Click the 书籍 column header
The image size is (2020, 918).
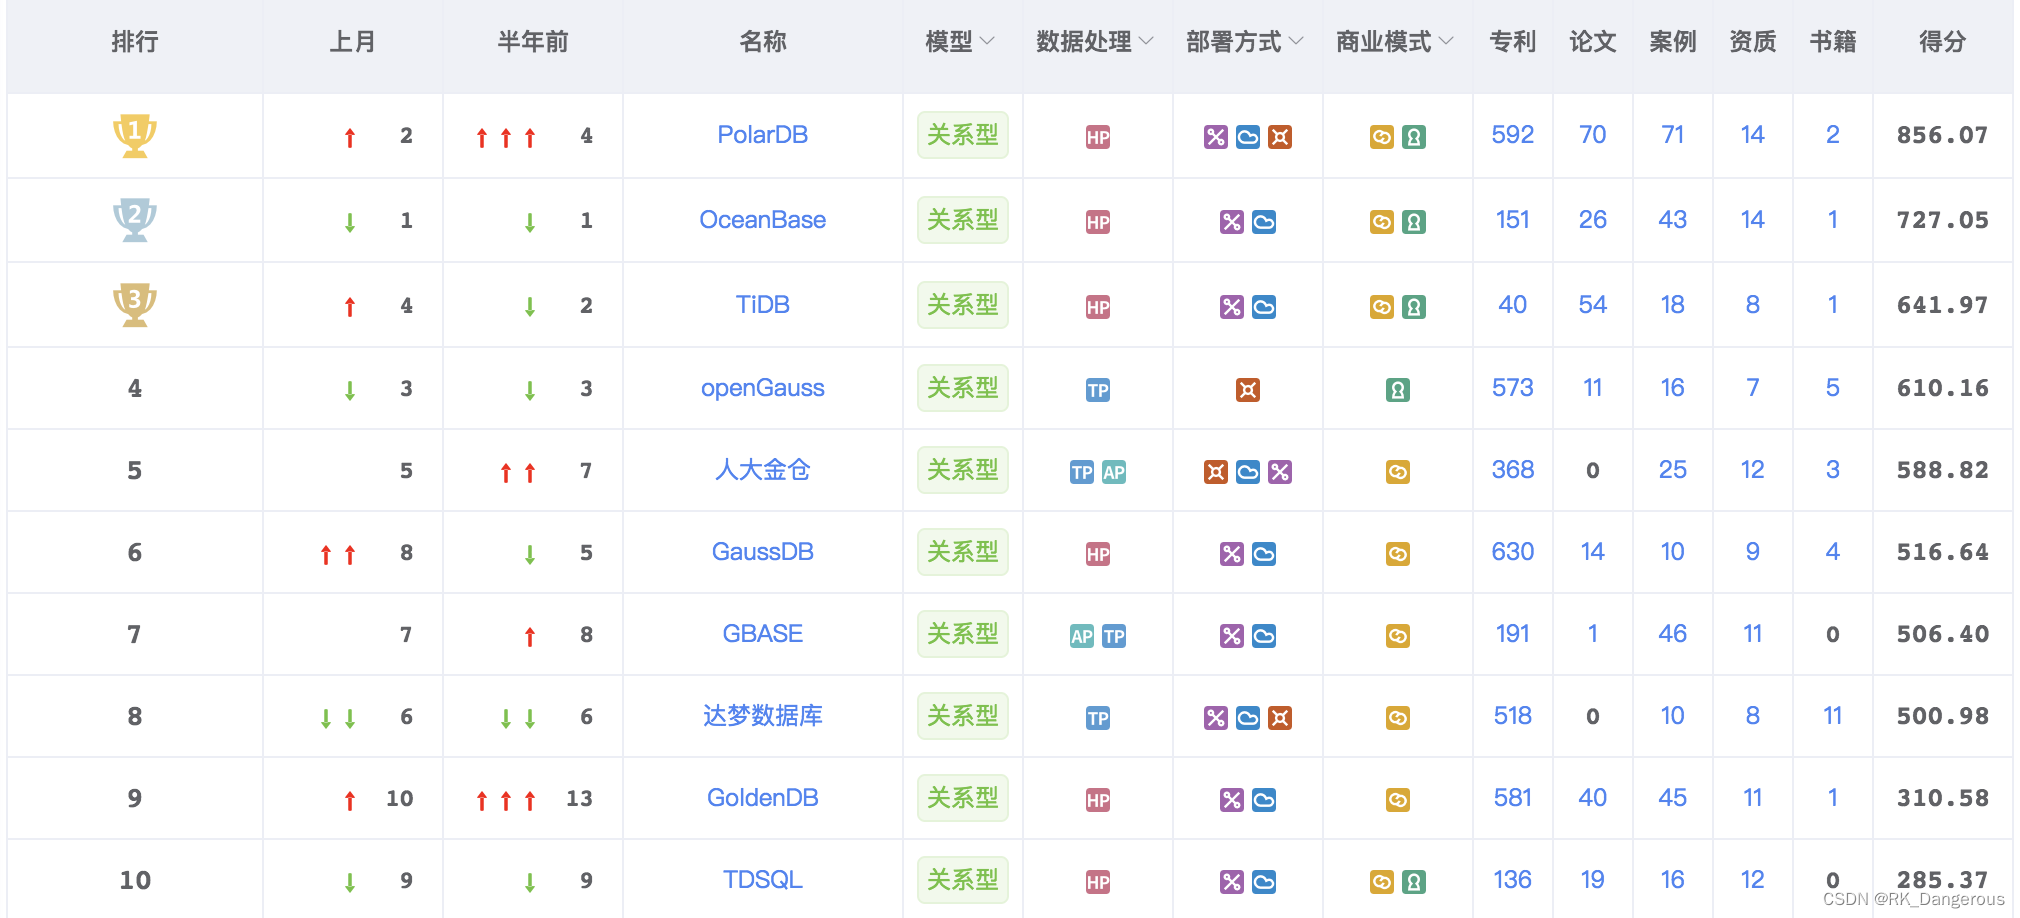(1833, 42)
